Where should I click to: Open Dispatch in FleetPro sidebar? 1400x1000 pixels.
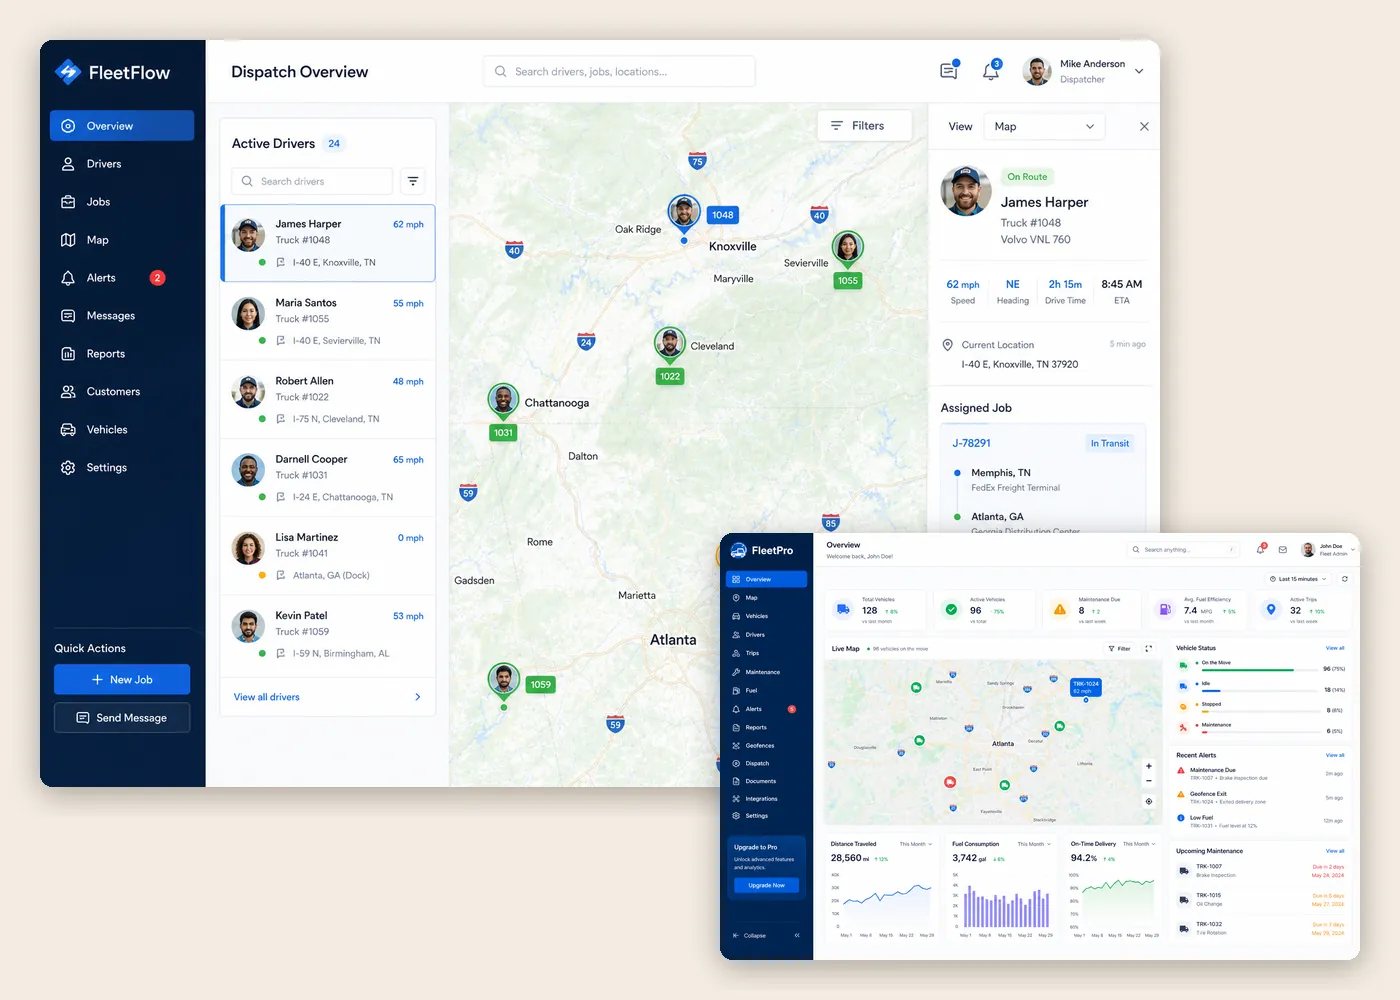point(766,763)
